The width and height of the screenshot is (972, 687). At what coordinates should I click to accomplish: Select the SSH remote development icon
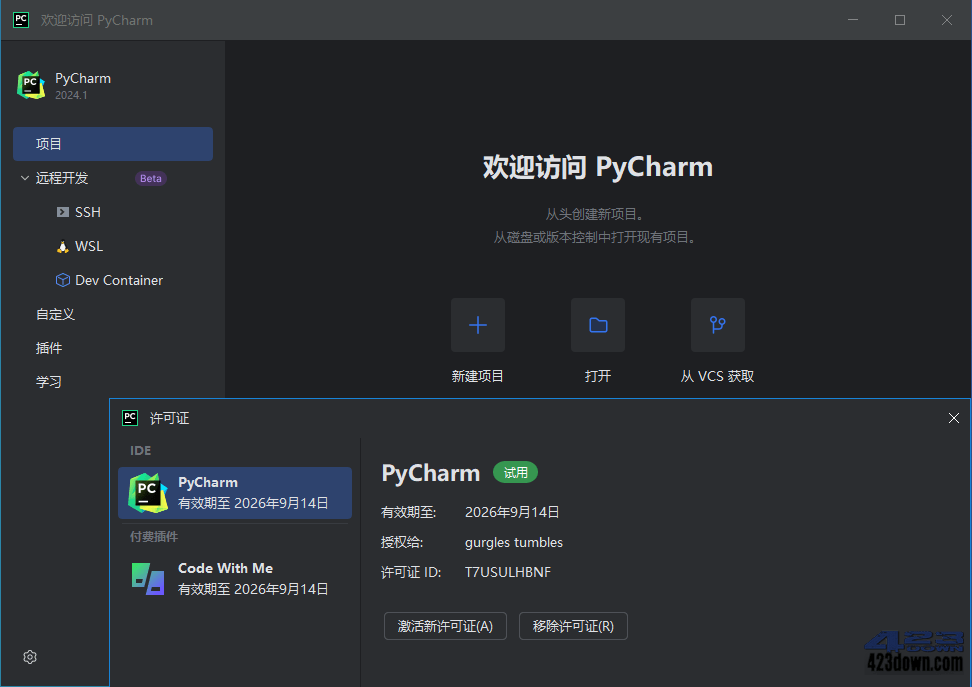point(63,212)
